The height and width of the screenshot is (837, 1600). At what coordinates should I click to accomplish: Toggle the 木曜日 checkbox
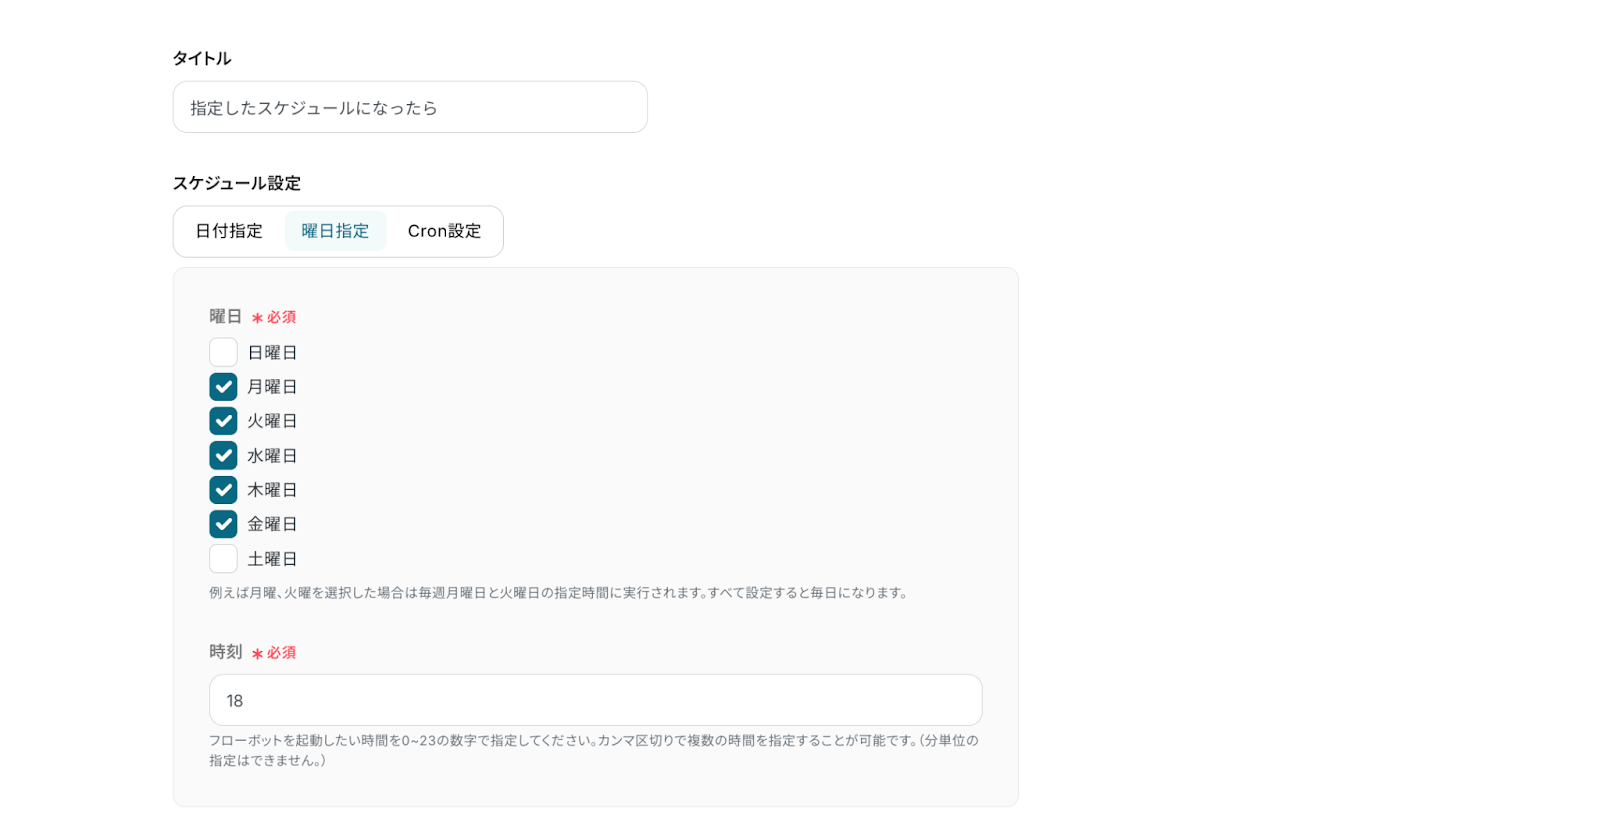(223, 490)
